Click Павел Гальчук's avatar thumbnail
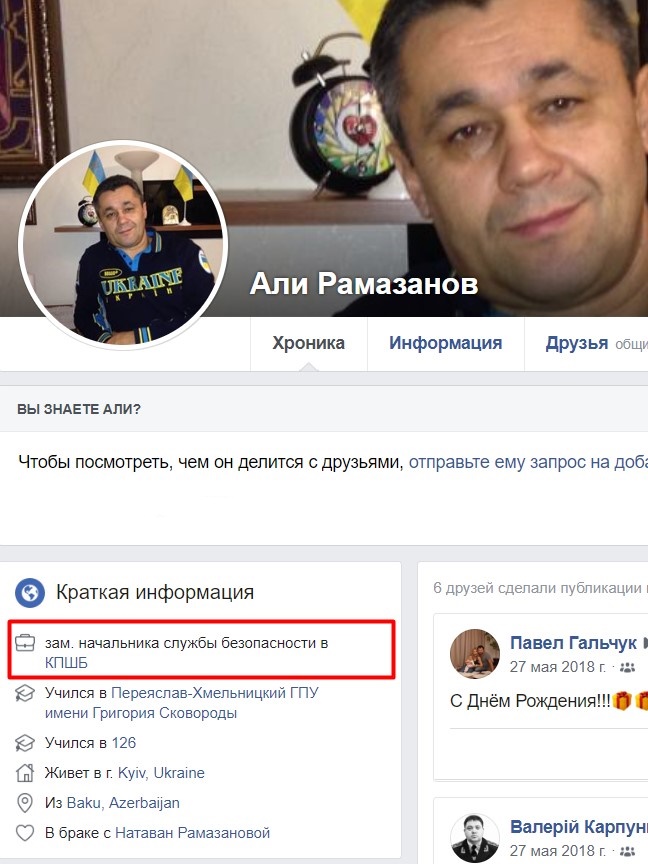648x864 pixels. tap(474, 654)
